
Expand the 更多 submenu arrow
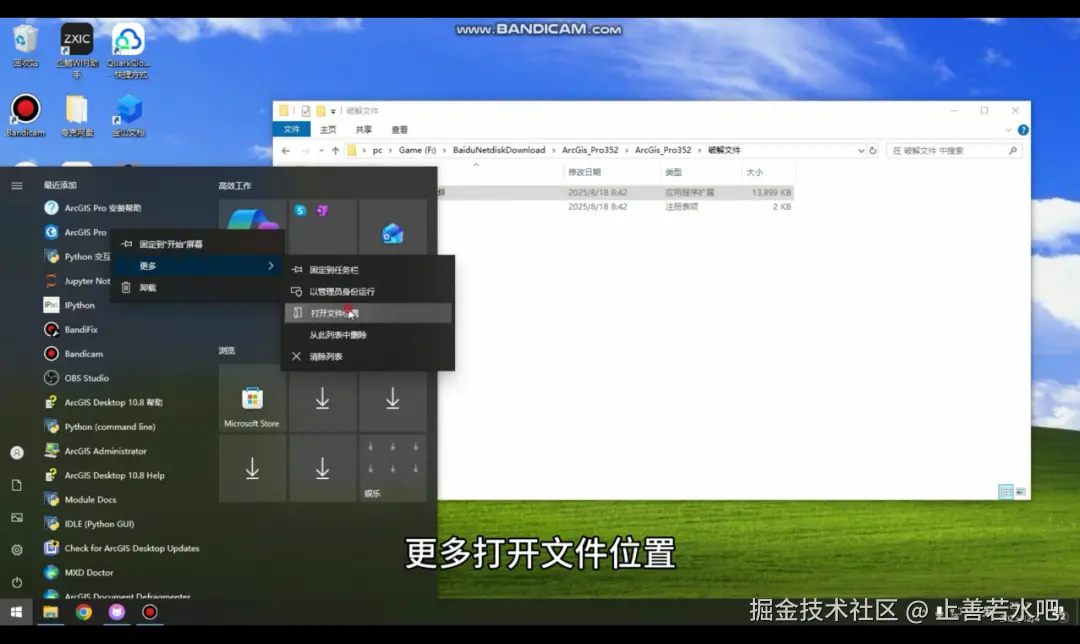[x=271, y=266]
